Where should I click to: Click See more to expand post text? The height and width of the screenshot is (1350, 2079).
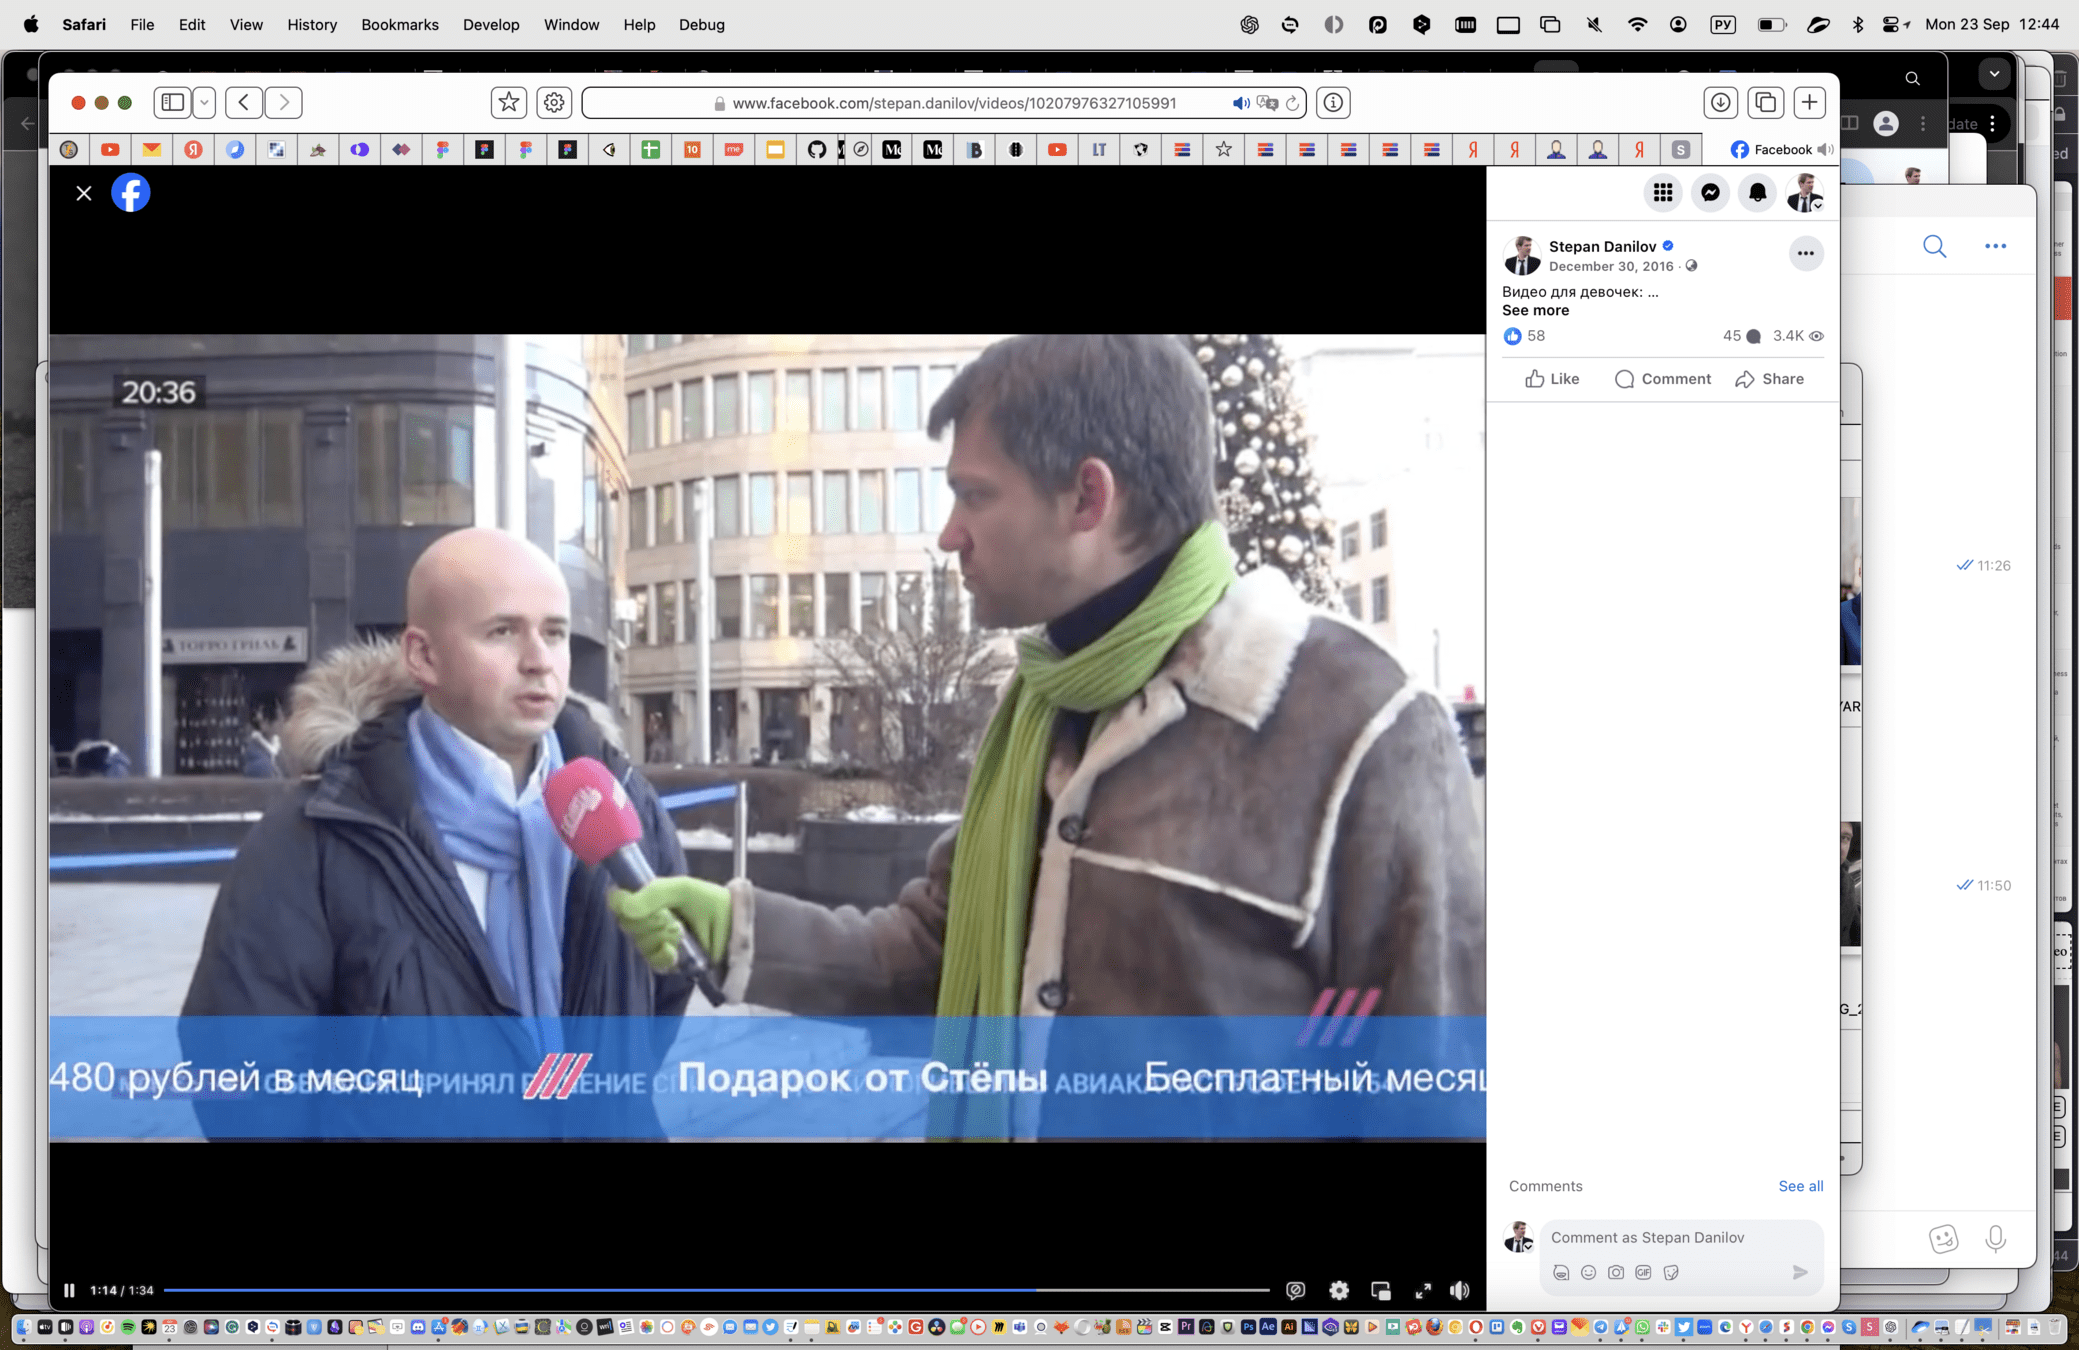pos(1535,310)
